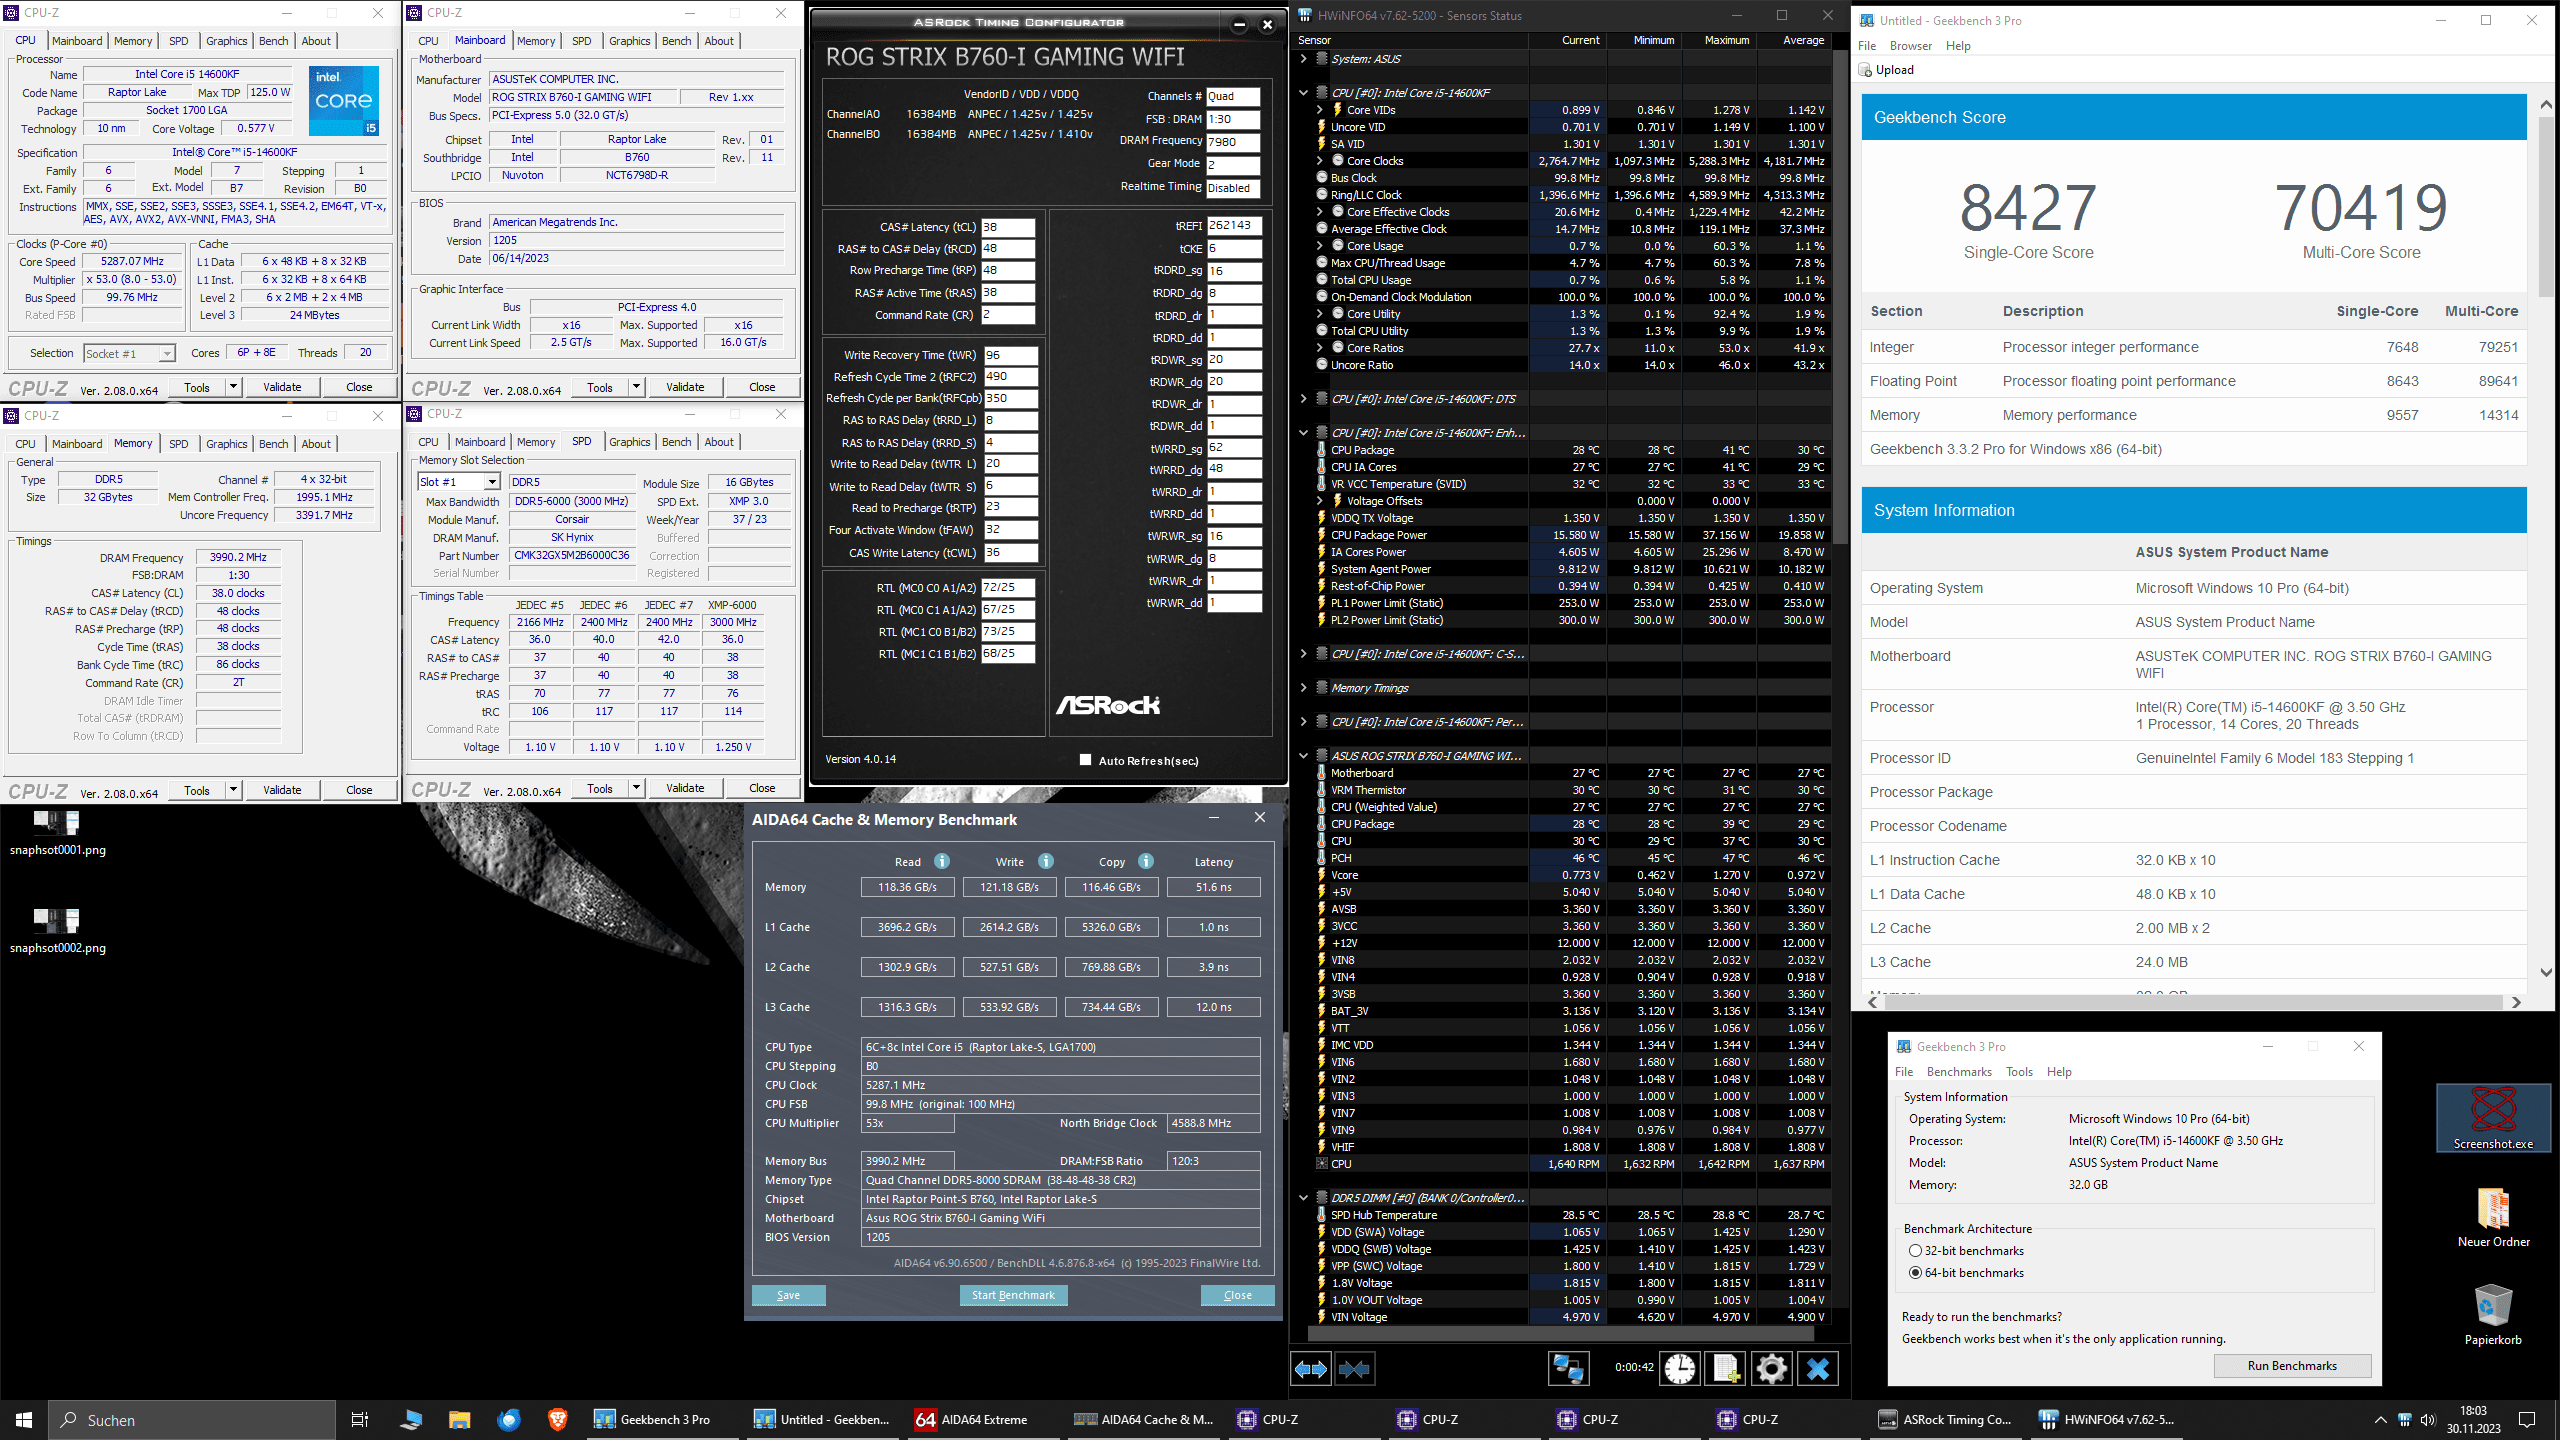Select 64-bit benchmarks radio button
The width and height of the screenshot is (2560, 1440).
1915,1273
